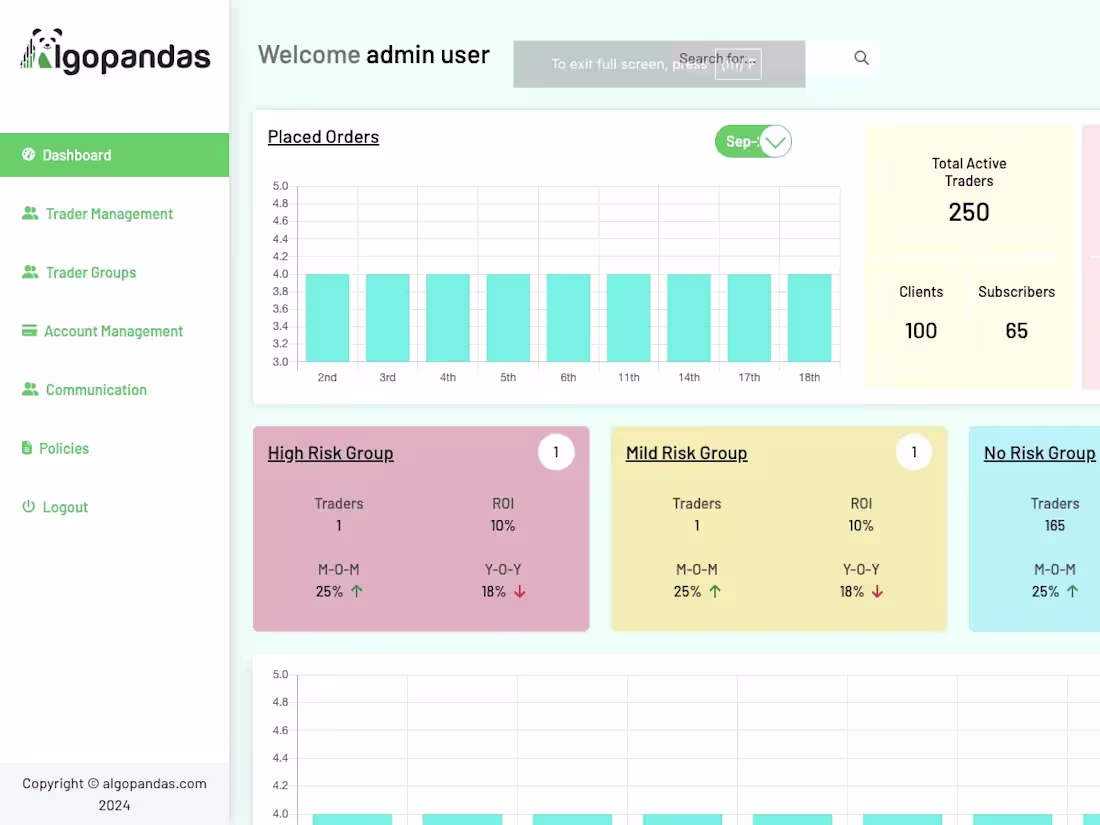1100x825 pixels.
Task: Click the 11th bar in Placed Orders chart
Action: (x=629, y=318)
